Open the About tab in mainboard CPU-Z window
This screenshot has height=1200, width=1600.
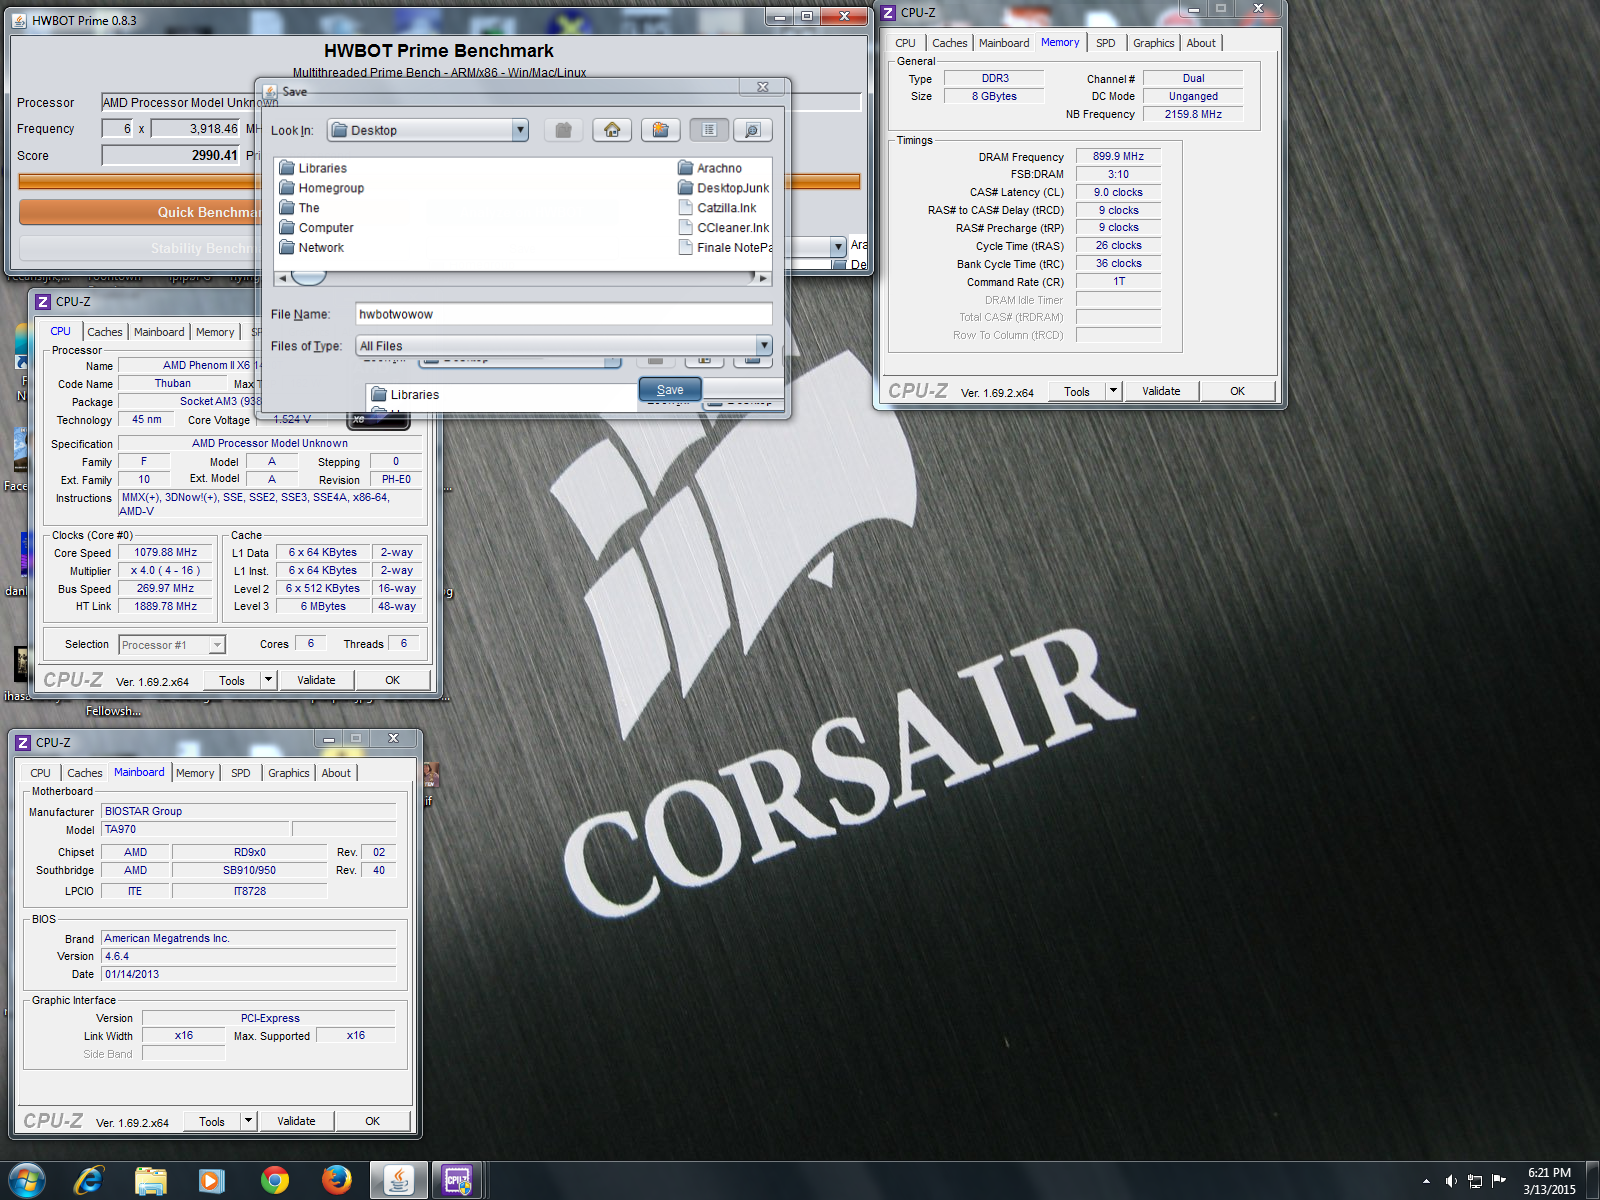click(336, 773)
